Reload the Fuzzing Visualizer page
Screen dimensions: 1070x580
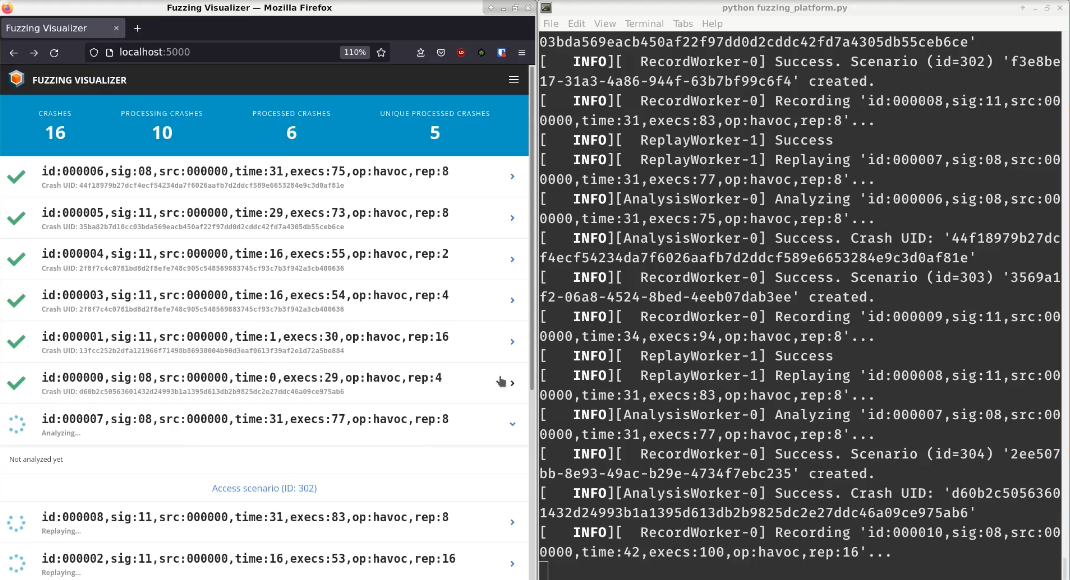[x=54, y=53]
